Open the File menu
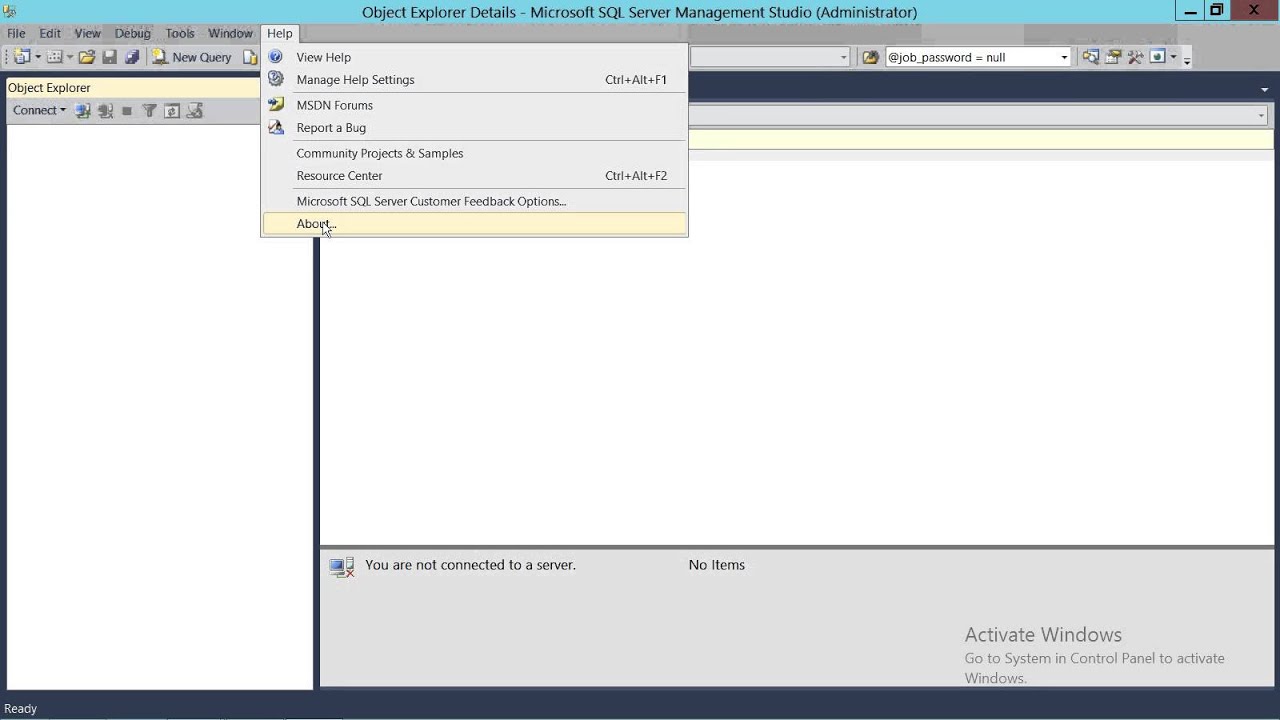The height and width of the screenshot is (720, 1280). [x=16, y=33]
